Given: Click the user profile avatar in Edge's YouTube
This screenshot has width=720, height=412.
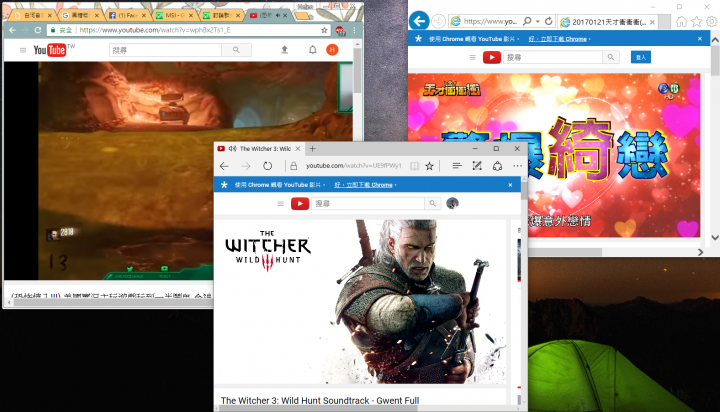Looking at the screenshot, I should click(x=452, y=203).
